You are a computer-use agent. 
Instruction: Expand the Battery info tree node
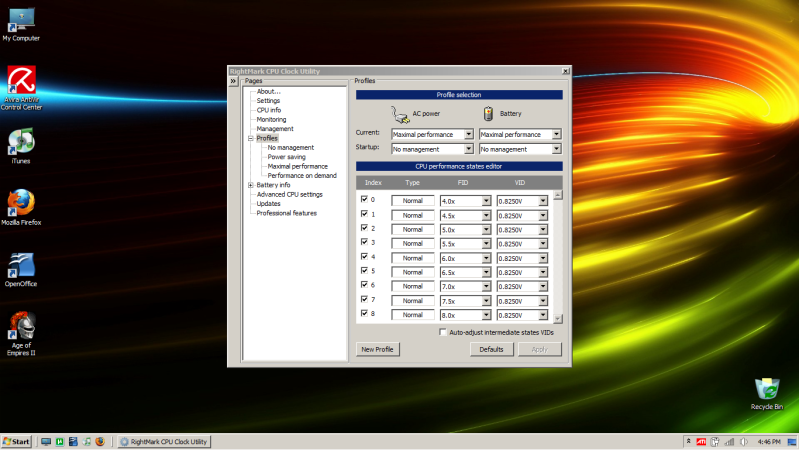coord(250,185)
